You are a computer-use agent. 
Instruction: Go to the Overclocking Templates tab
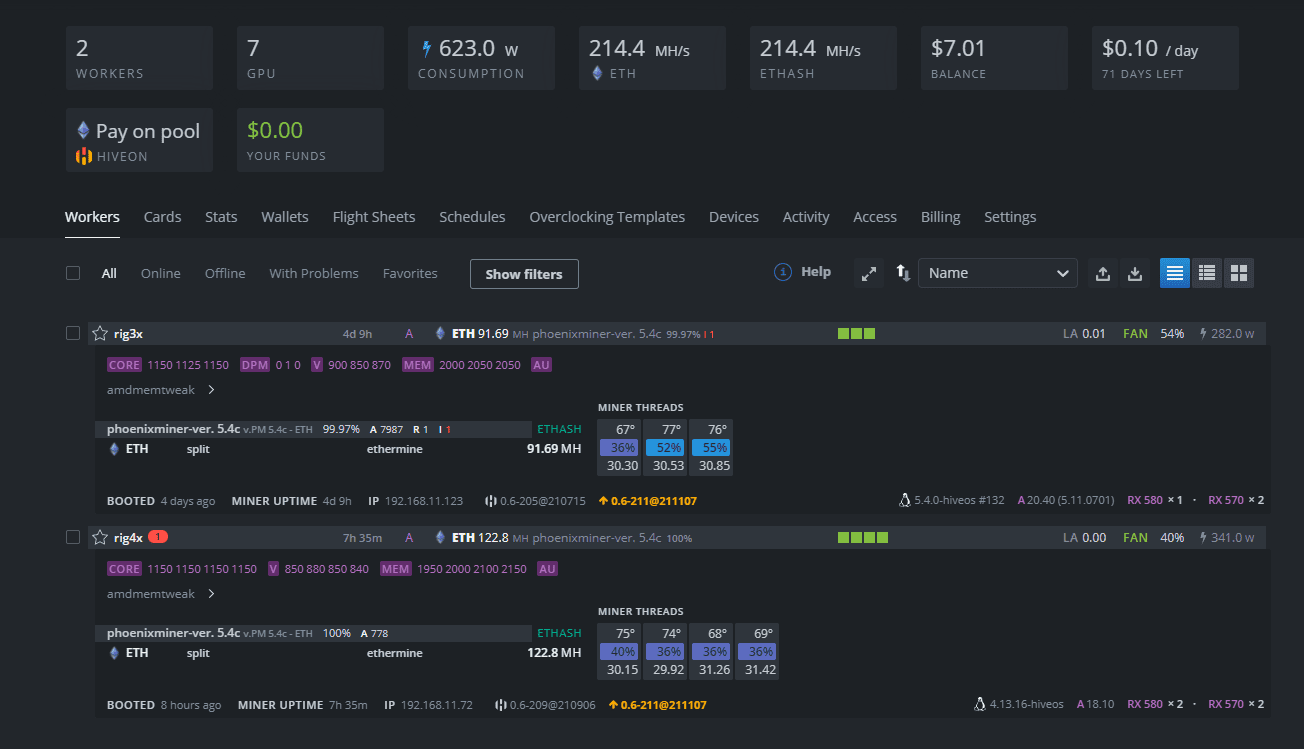click(x=607, y=217)
